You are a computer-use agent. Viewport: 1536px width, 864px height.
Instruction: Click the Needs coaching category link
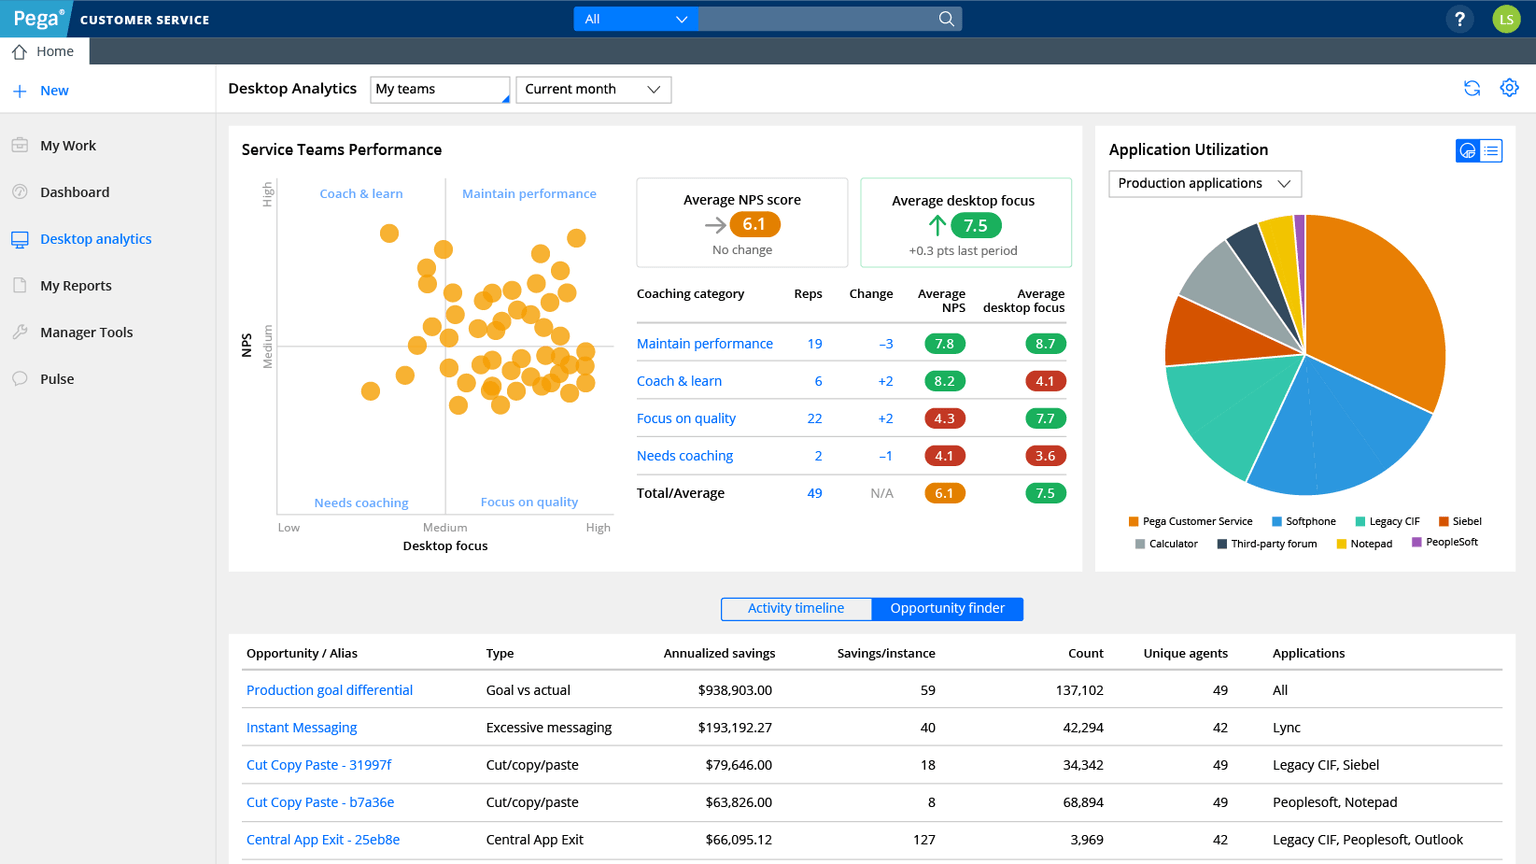pos(685,455)
